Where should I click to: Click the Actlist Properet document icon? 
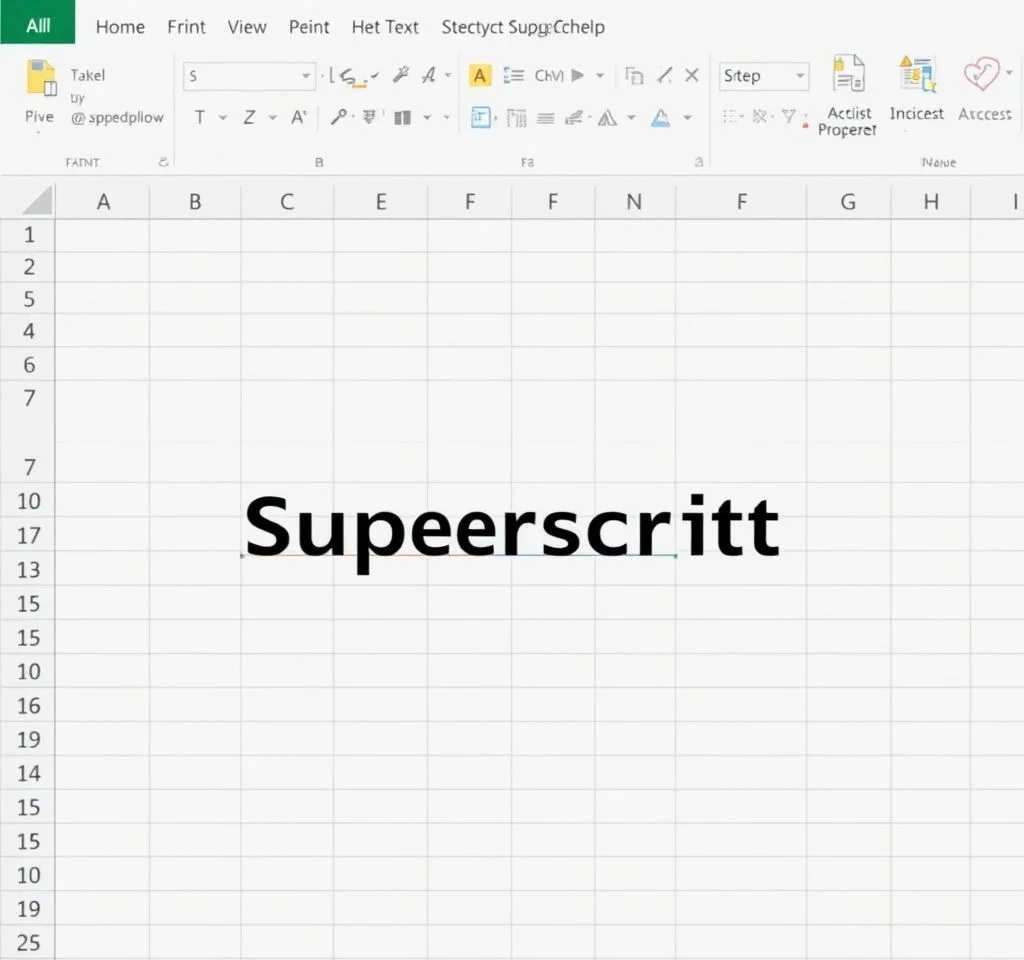848,77
